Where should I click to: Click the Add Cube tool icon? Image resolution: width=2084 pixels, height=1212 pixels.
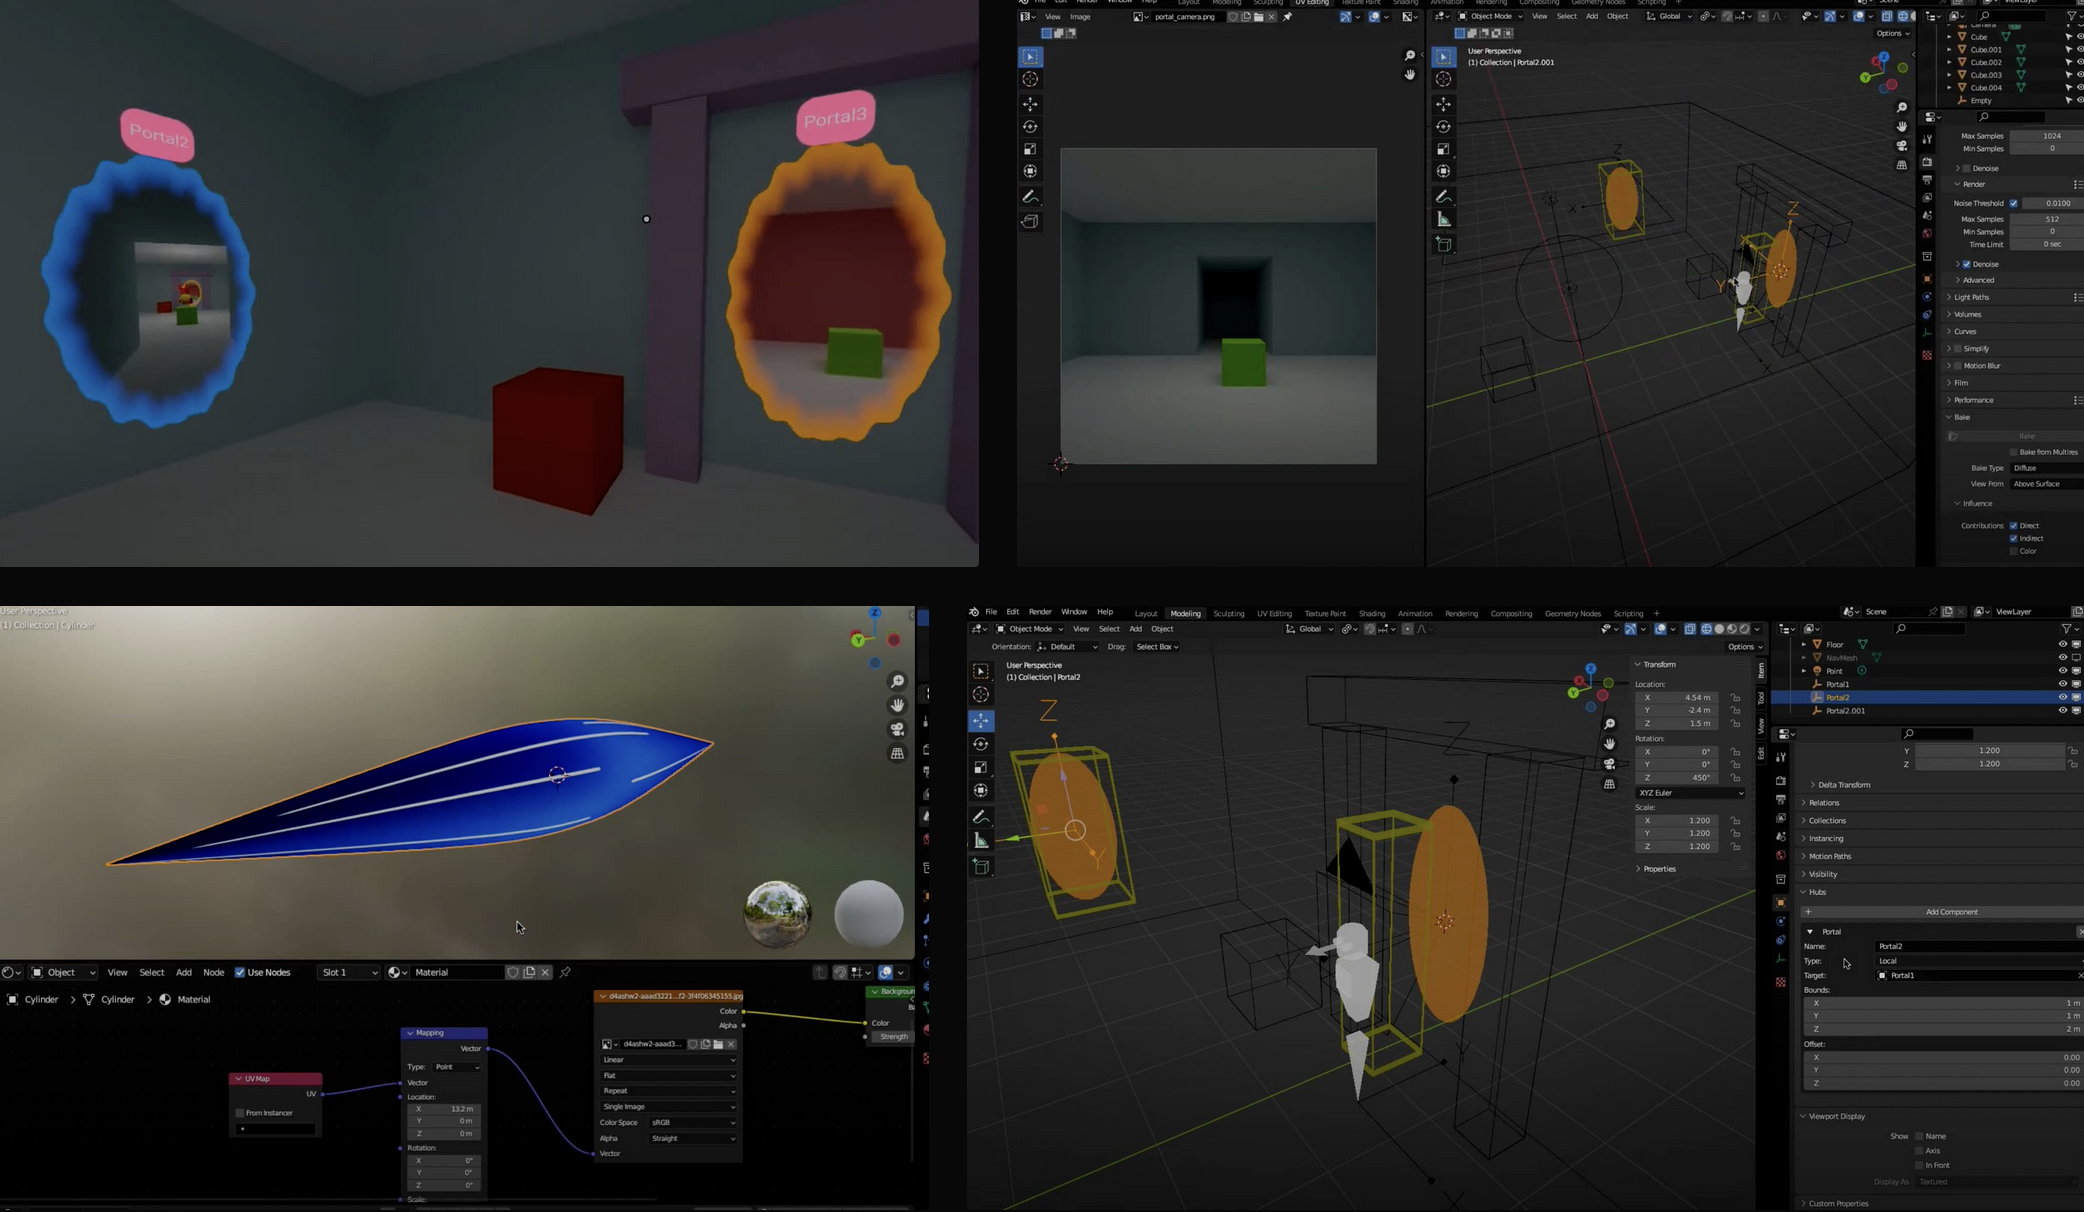click(x=981, y=867)
